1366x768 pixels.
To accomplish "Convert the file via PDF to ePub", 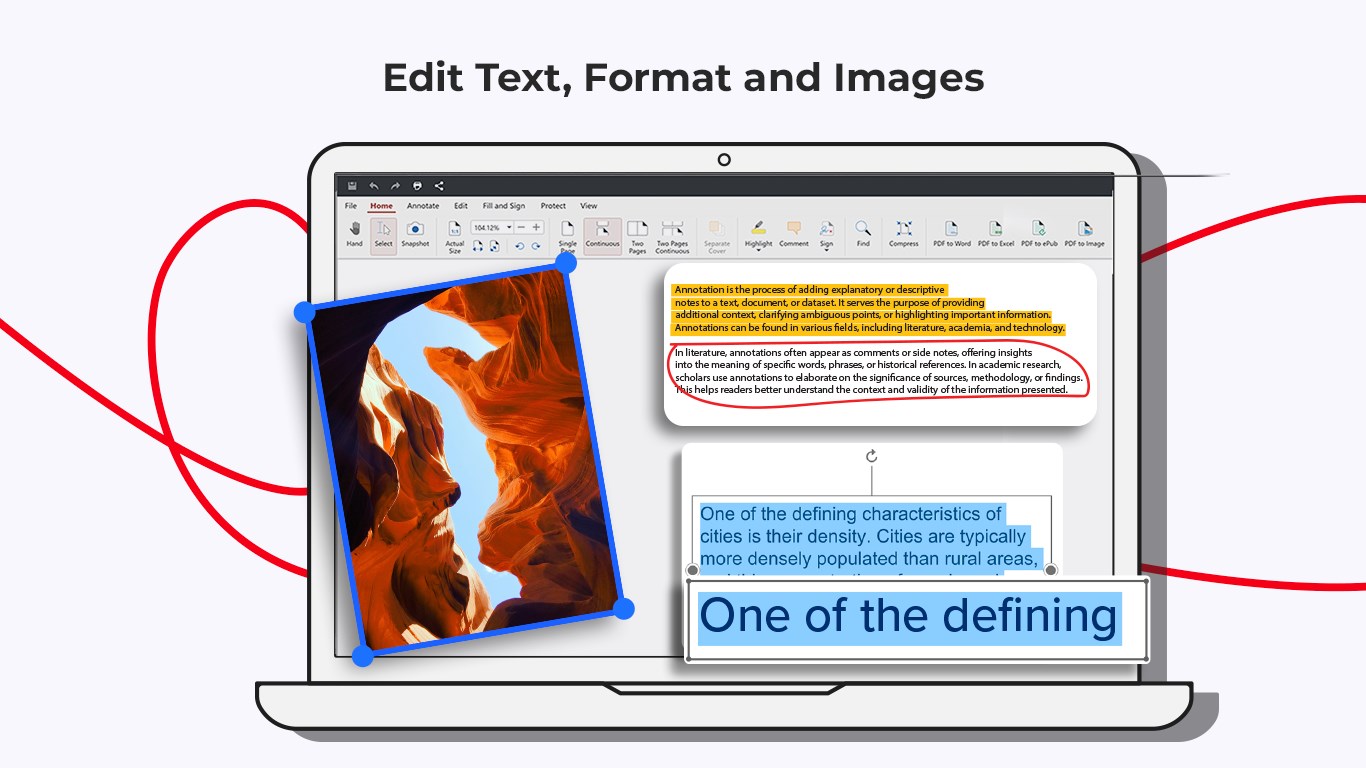I will coord(1039,232).
